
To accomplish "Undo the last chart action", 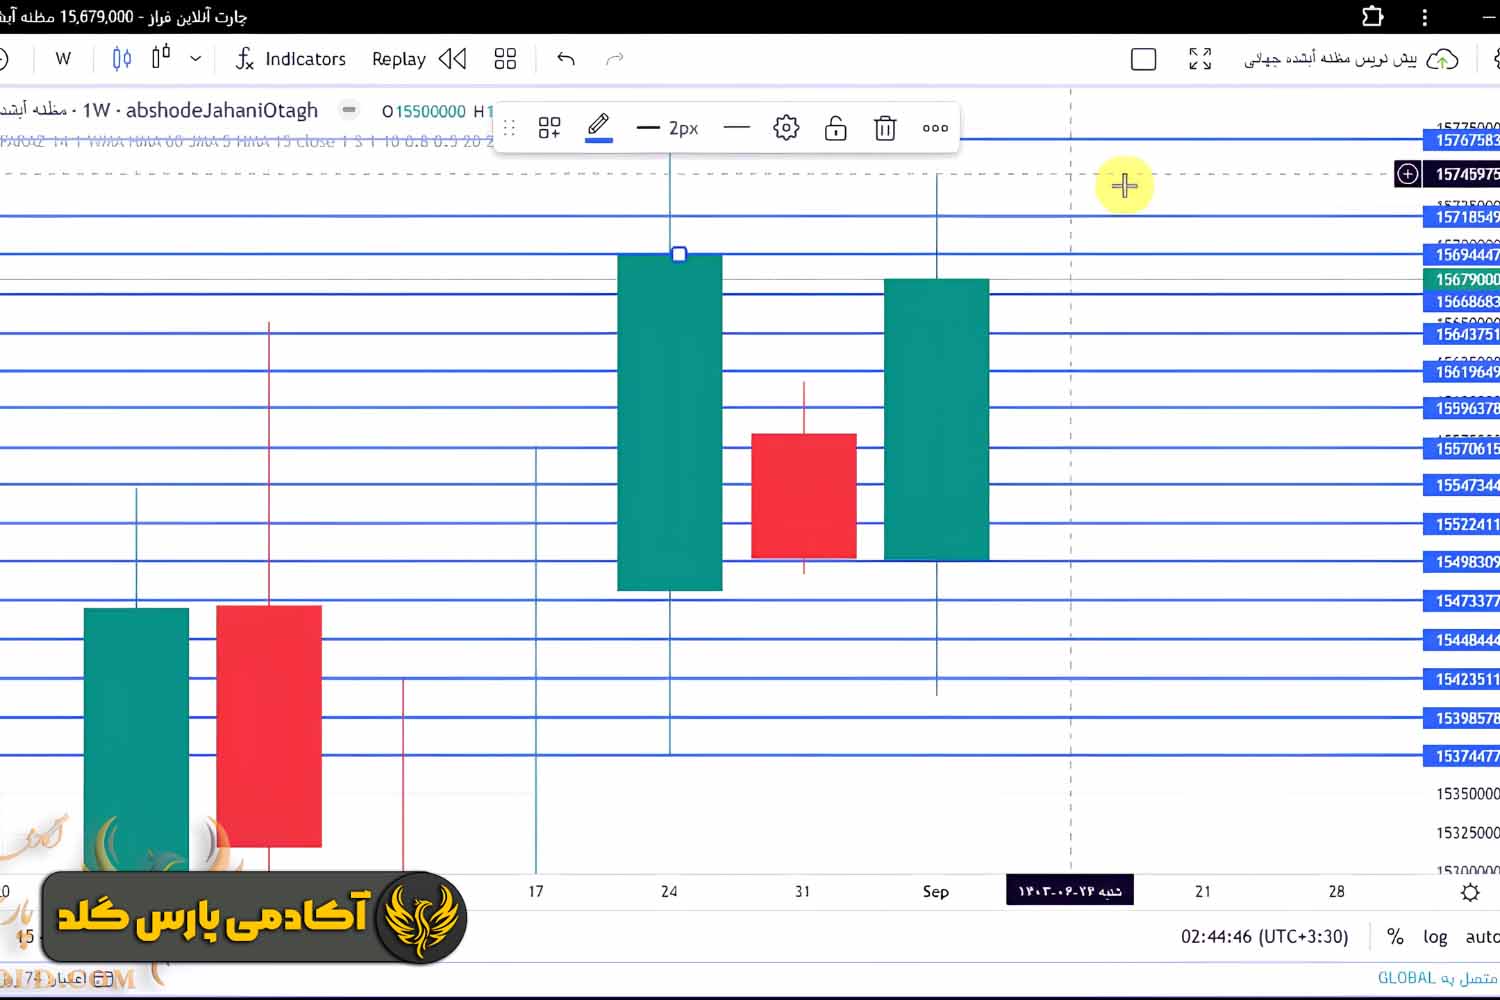I will [566, 59].
